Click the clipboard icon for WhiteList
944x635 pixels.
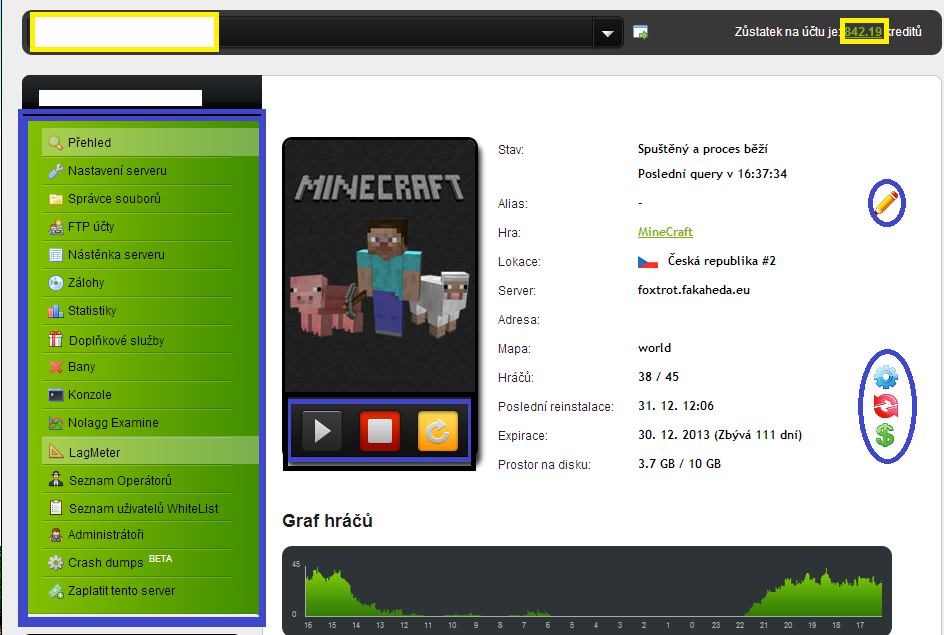click(55, 507)
